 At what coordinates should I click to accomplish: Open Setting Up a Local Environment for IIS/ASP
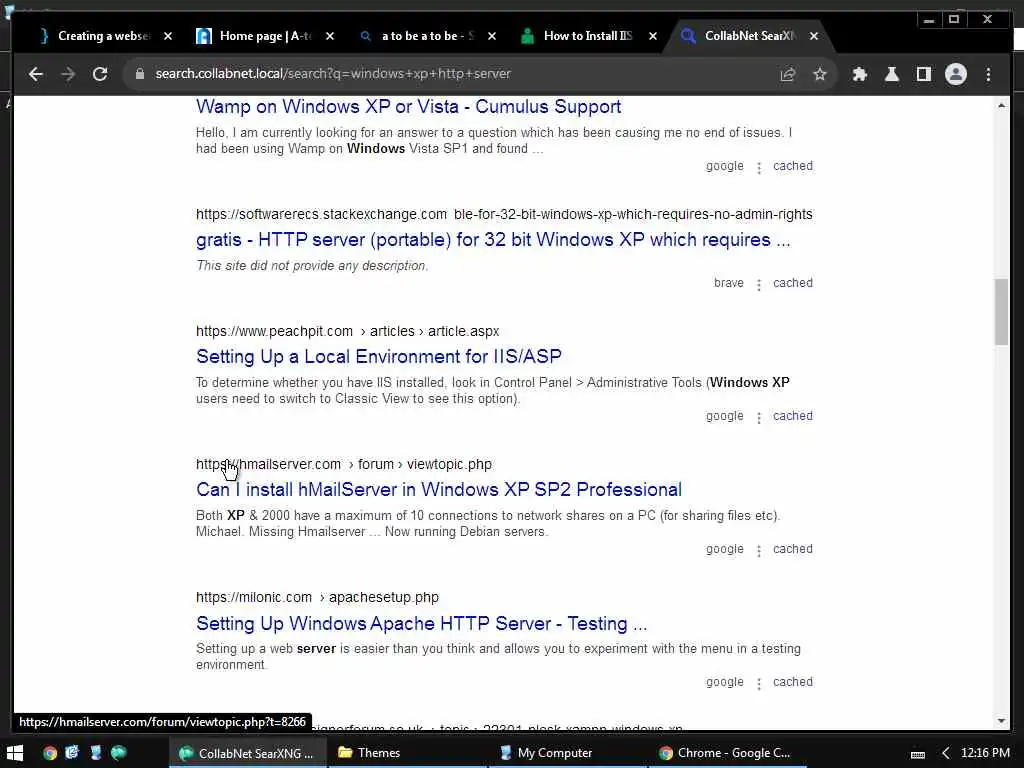(379, 357)
